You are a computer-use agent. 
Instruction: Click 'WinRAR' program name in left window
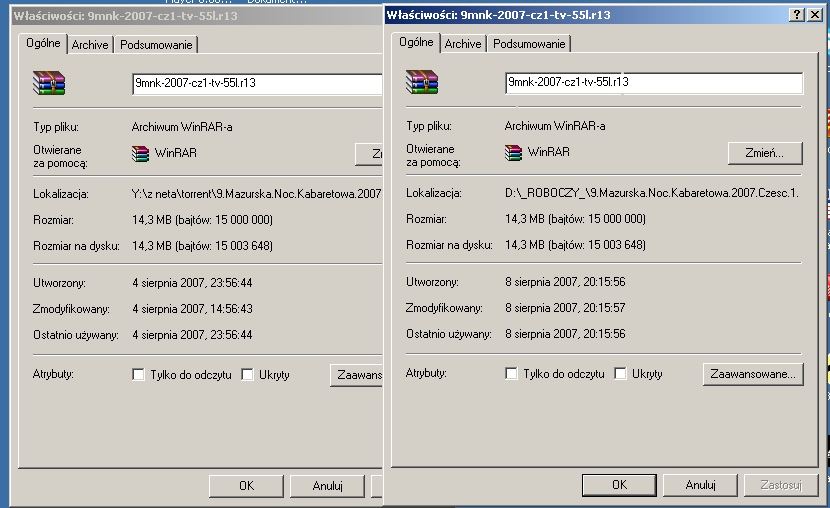coord(176,153)
